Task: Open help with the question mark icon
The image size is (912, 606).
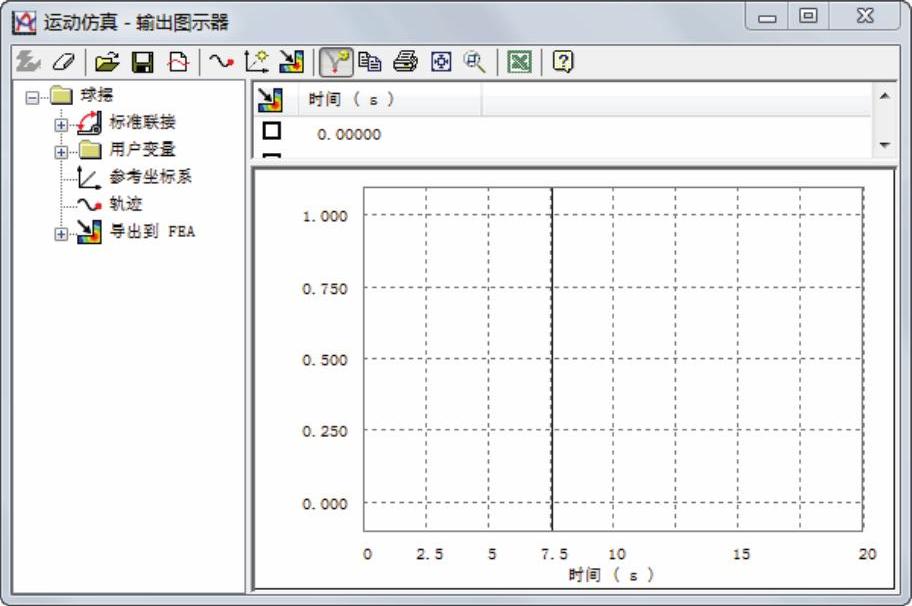Action: coord(562,61)
